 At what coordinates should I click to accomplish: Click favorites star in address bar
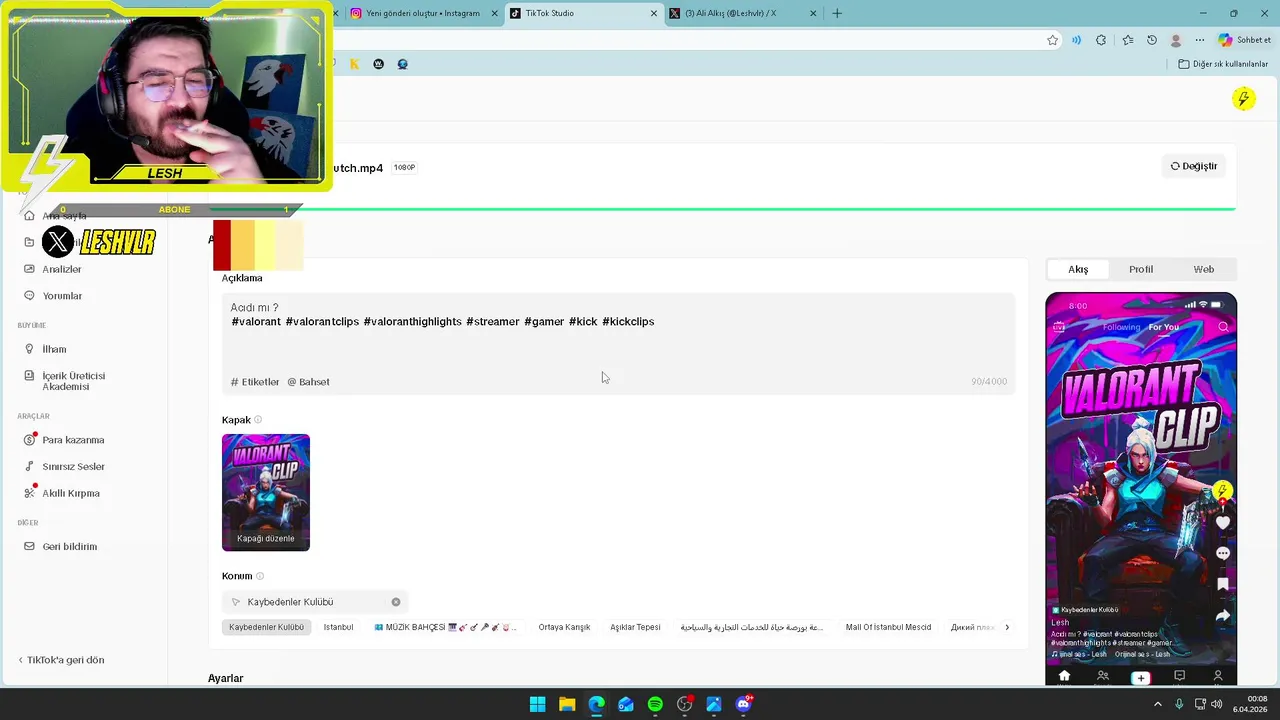tap(1052, 40)
